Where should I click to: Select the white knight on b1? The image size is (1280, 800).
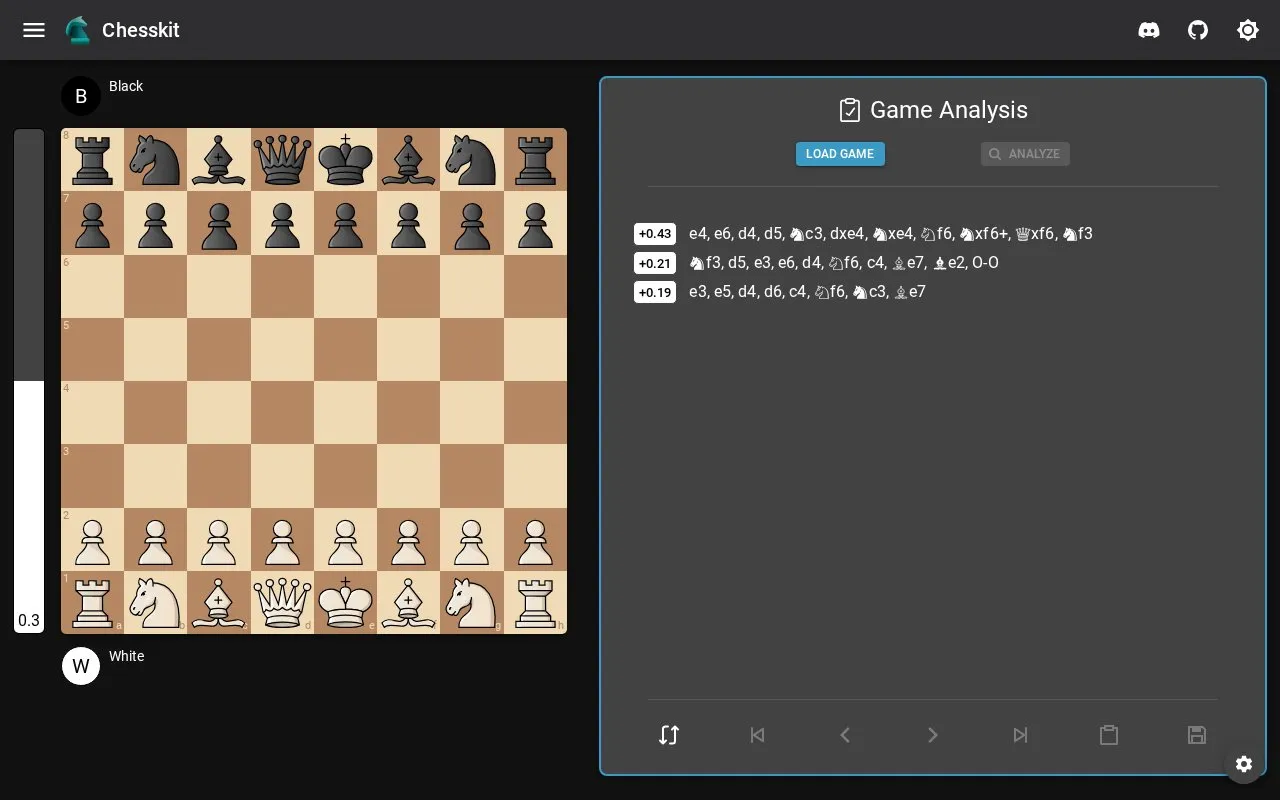click(155, 602)
